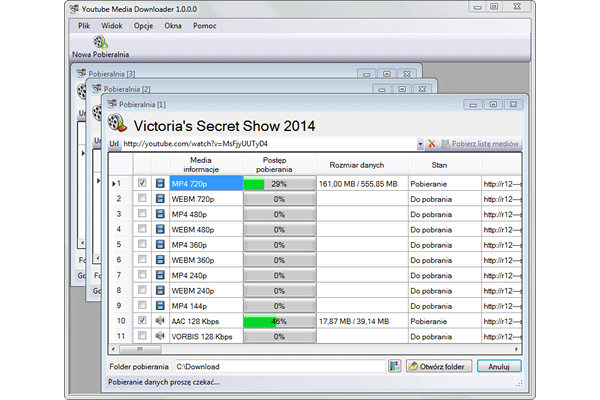
Task: Open the Widok menu
Action: click(112, 26)
